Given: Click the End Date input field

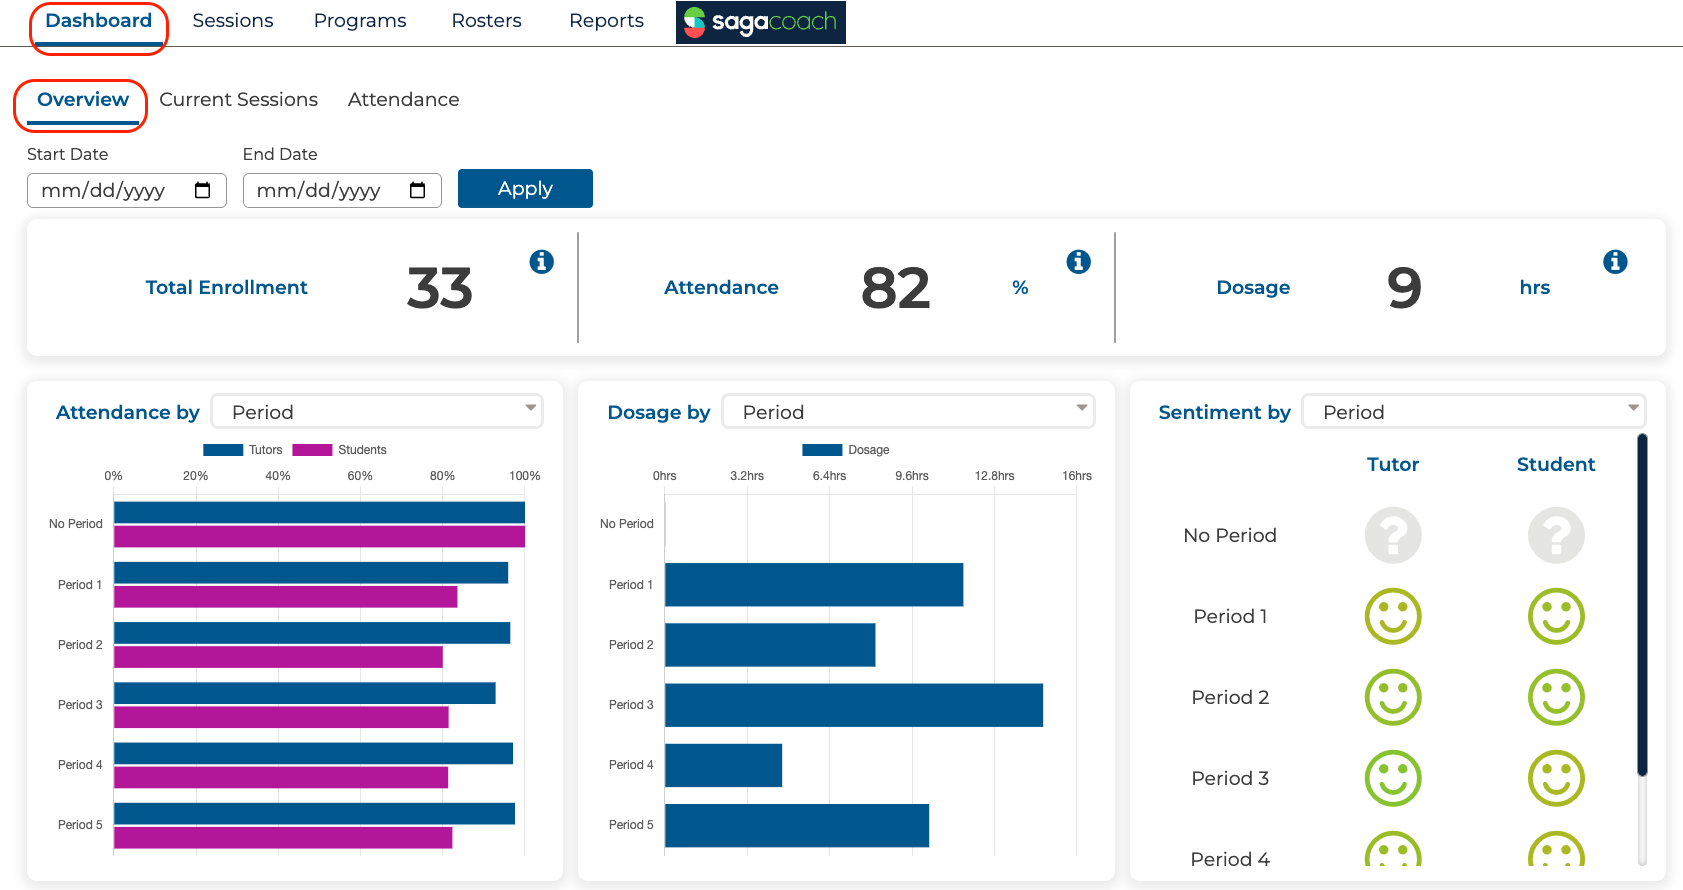Looking at the screenshot, I should (342, 190).
